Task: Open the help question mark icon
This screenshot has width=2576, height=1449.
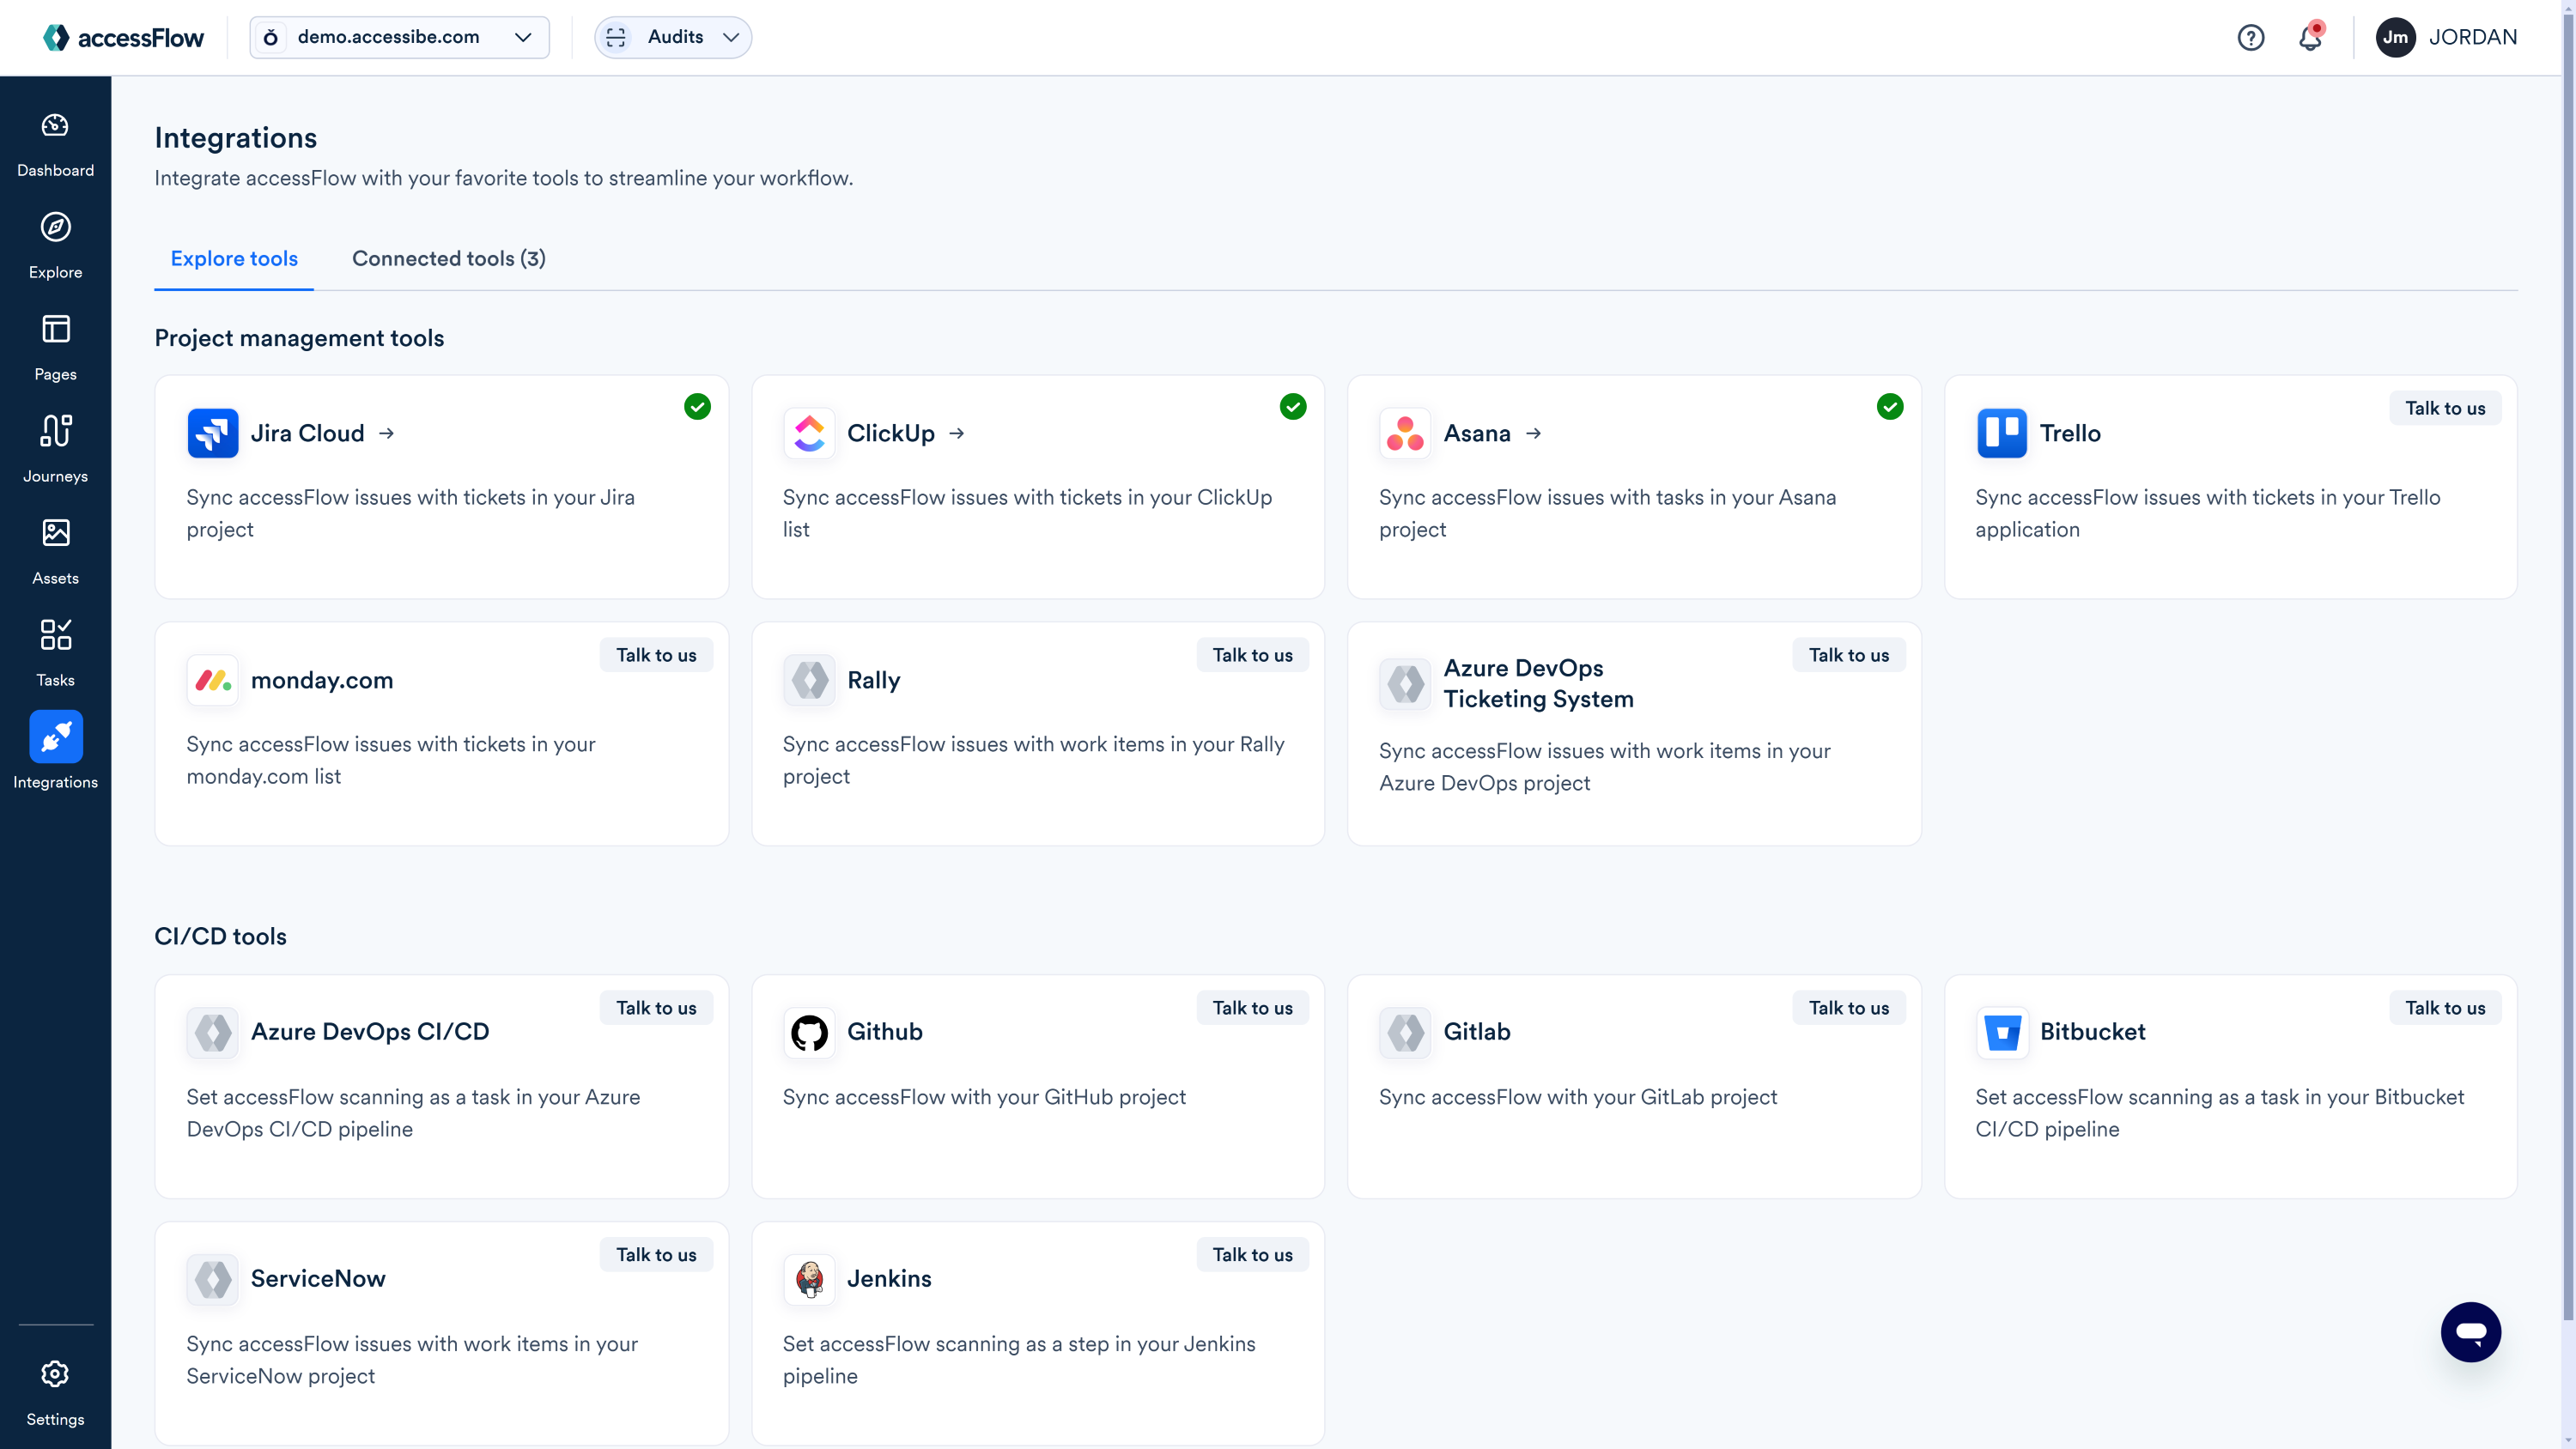Action: pyautogui.click(x=2251, y=37)
